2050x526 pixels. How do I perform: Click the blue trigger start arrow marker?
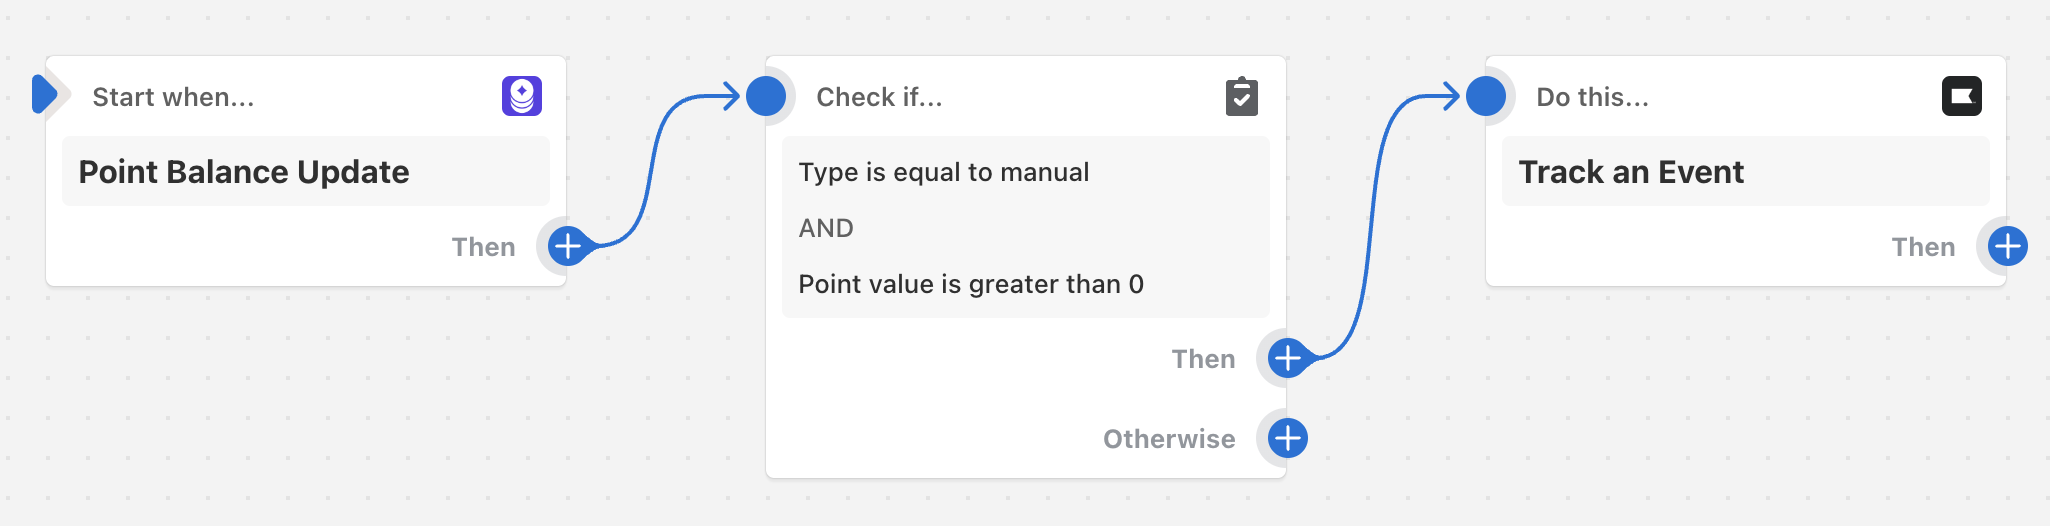(x=44, y=95)
